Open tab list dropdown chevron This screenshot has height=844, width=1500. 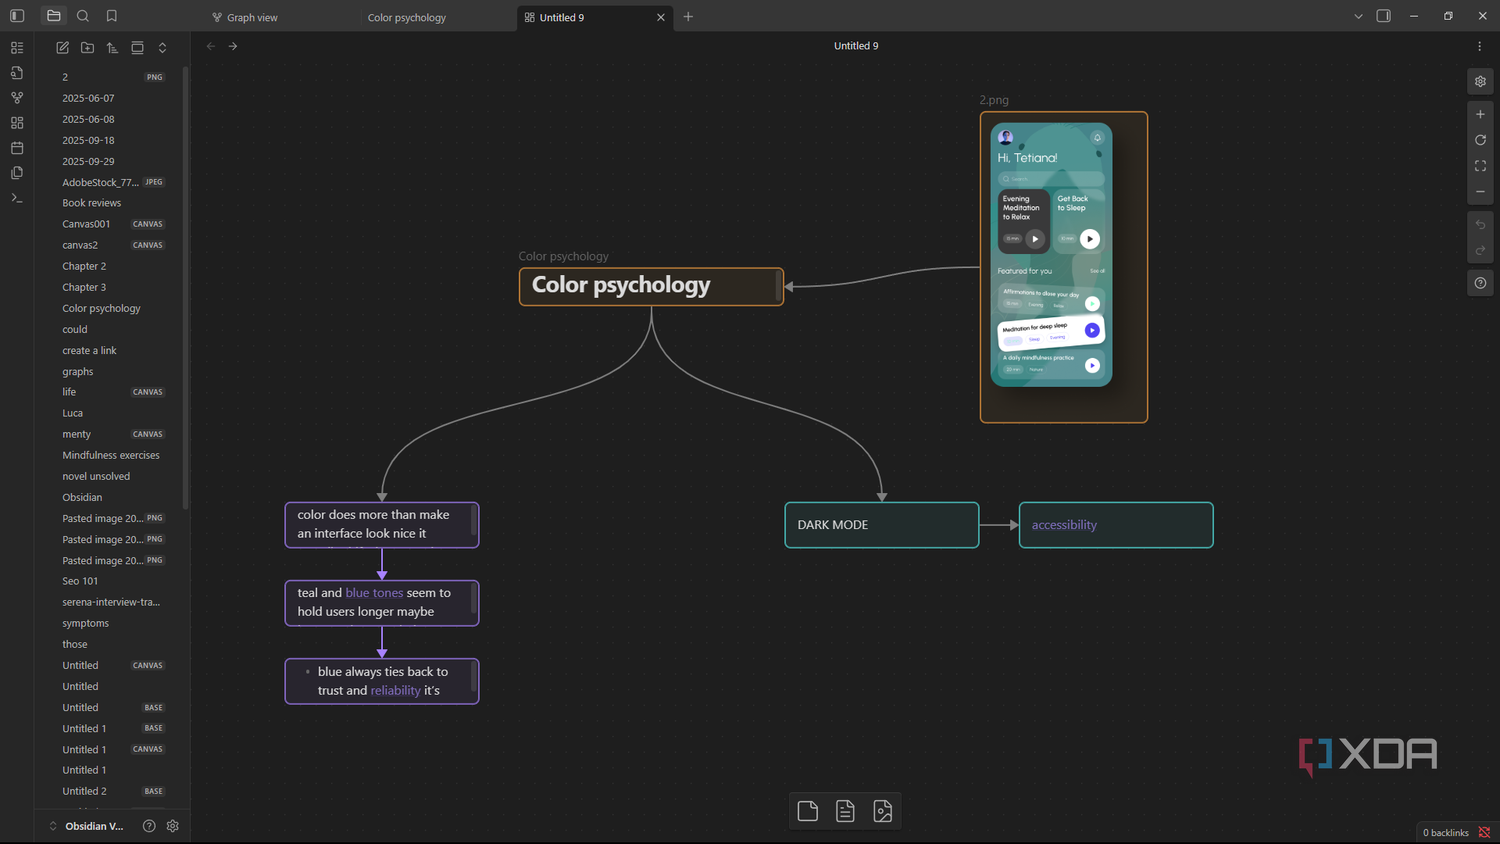pos(1358,16)
